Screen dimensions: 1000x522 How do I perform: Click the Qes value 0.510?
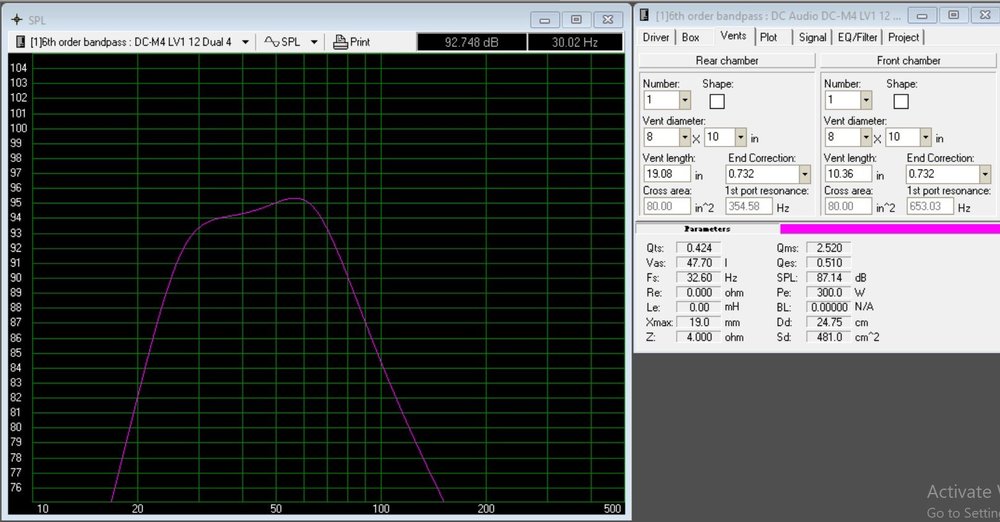coord(829,263)
